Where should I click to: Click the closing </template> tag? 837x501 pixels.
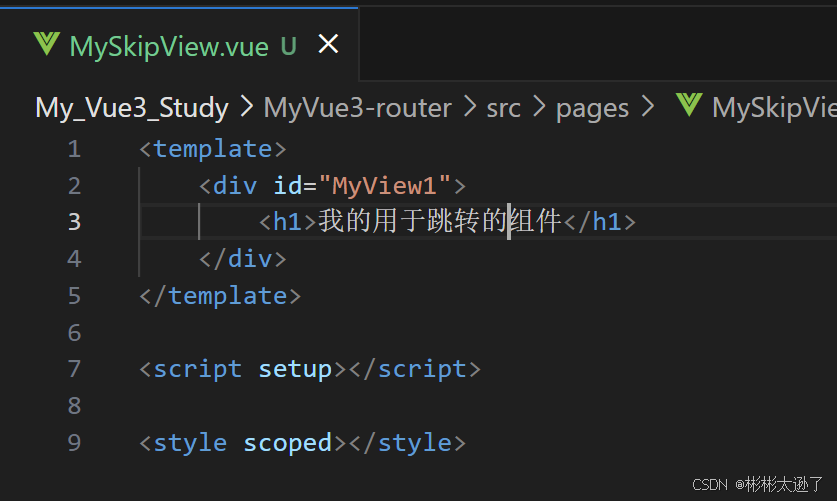[x=220, y=296]
